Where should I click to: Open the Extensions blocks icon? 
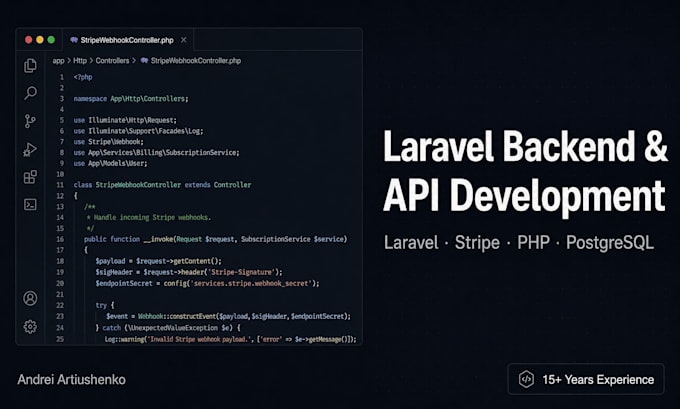[x=30, y=177]
